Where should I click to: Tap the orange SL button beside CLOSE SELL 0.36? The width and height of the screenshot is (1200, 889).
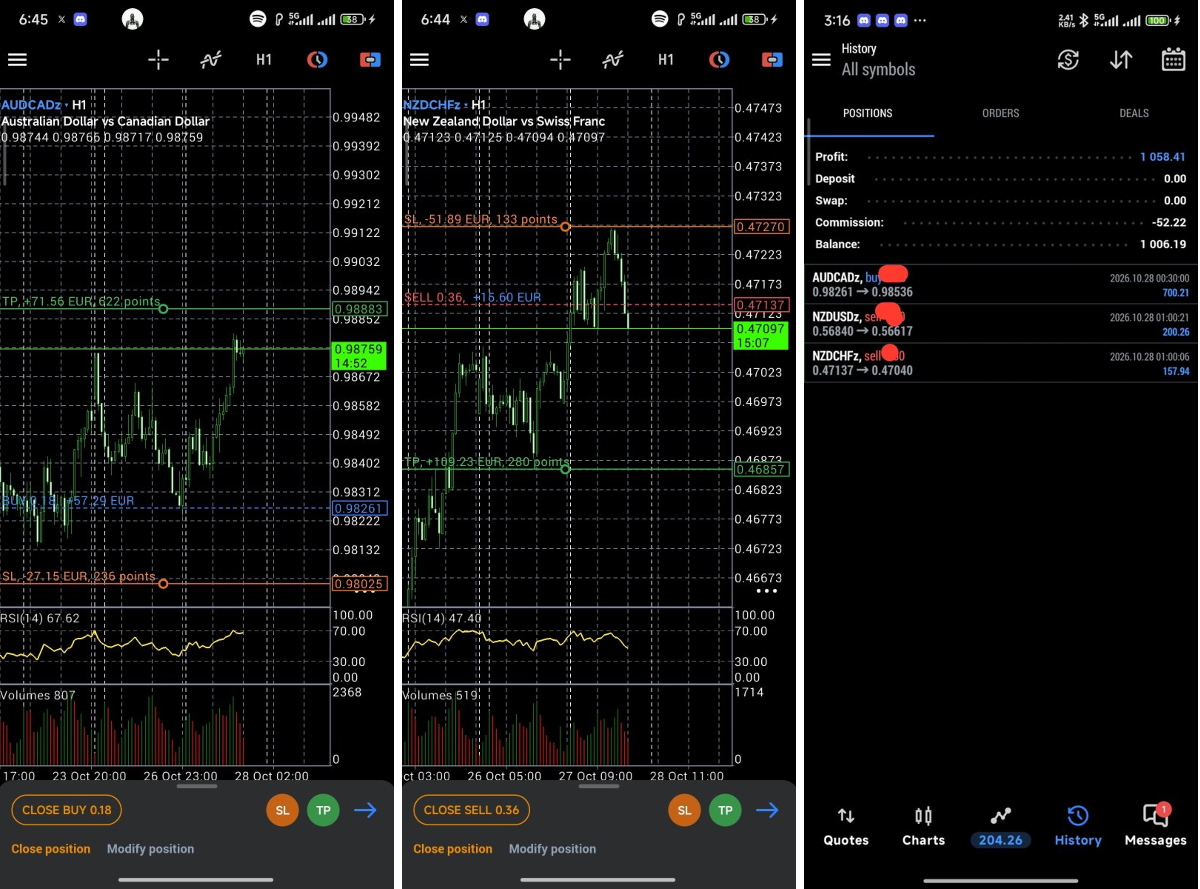tap(685, 810)
